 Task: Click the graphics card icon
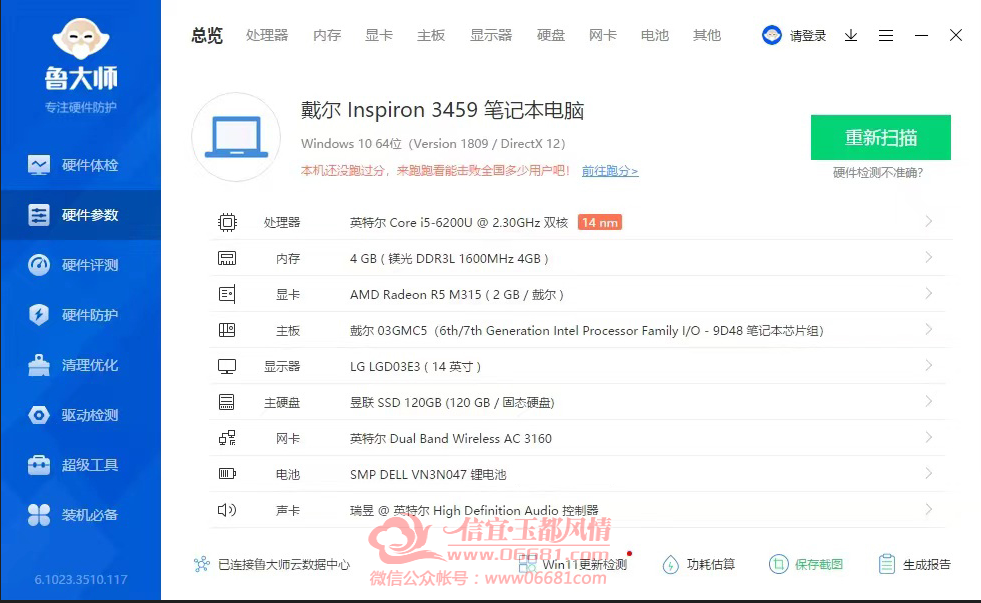click(x=227, y=294)
